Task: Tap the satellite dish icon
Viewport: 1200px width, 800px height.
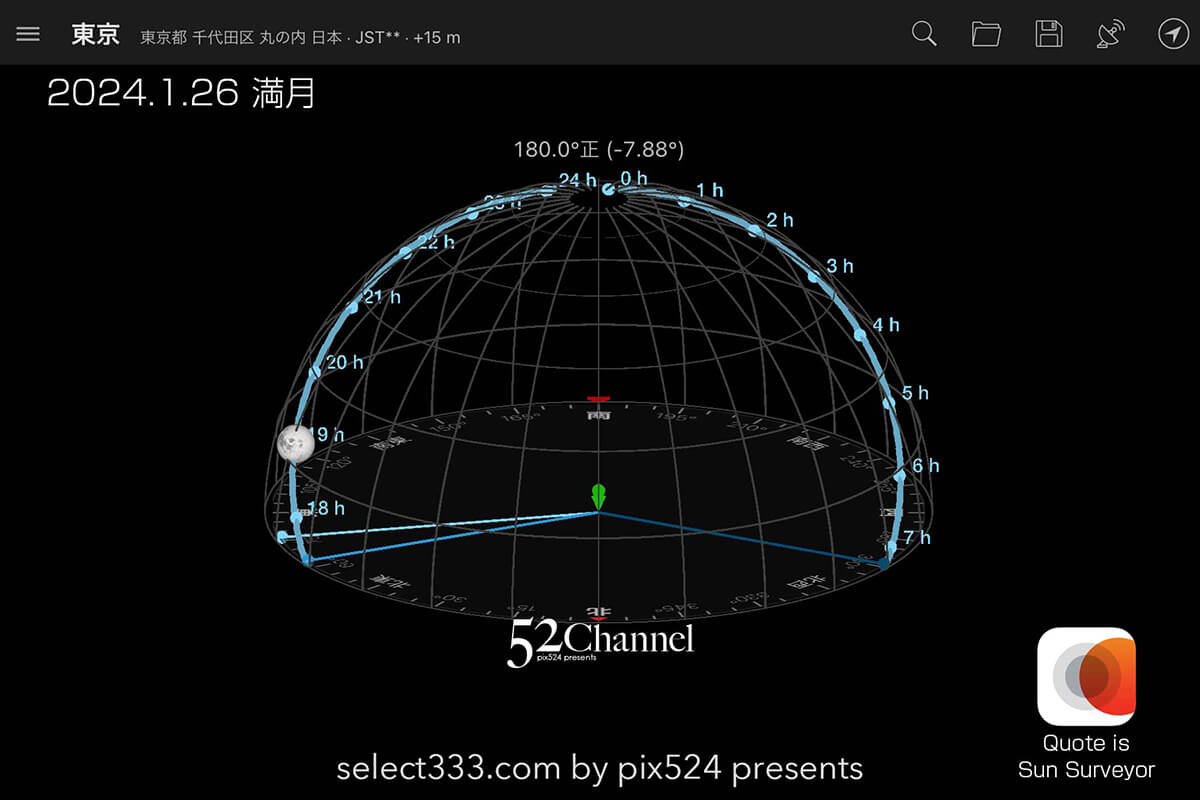Action: [1110, 34]
